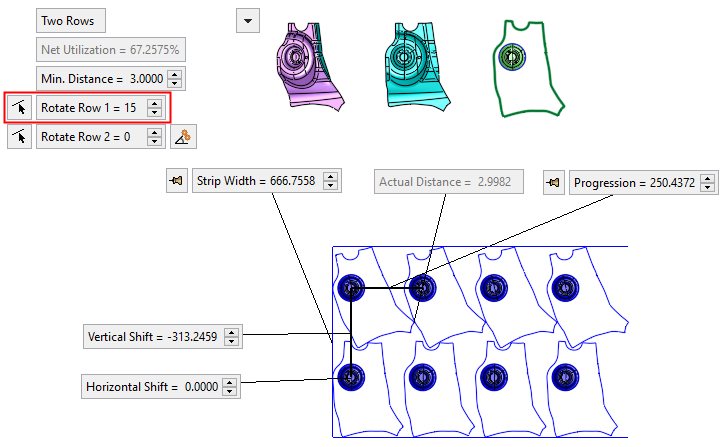Viewport: 725px width, 447px height.
Task: Increase Vertical Shift with up arrow
Action: point(231,332)
